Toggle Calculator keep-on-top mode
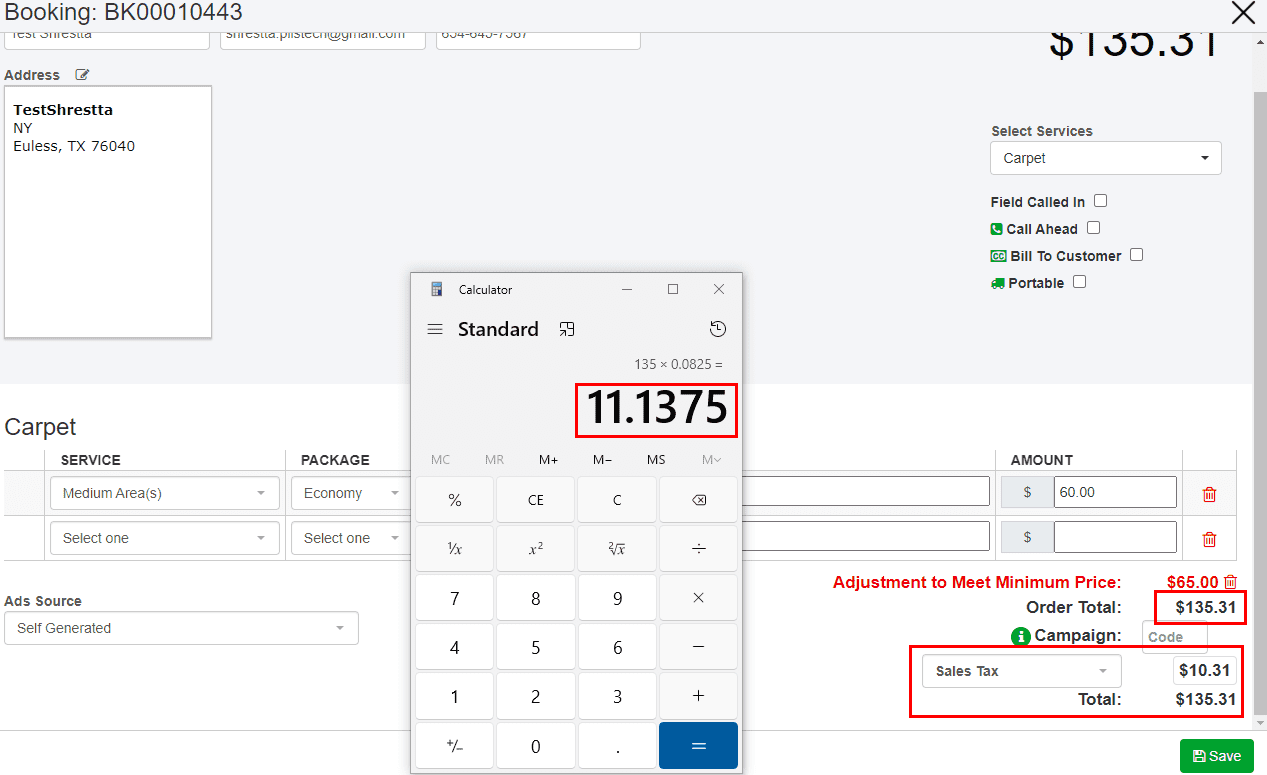 coord(567,329)
